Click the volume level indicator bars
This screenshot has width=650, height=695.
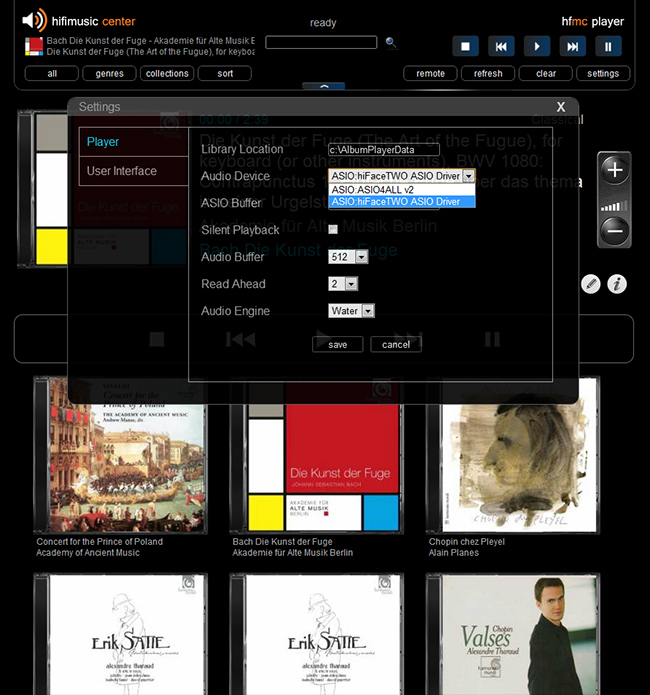click(614, 206)
